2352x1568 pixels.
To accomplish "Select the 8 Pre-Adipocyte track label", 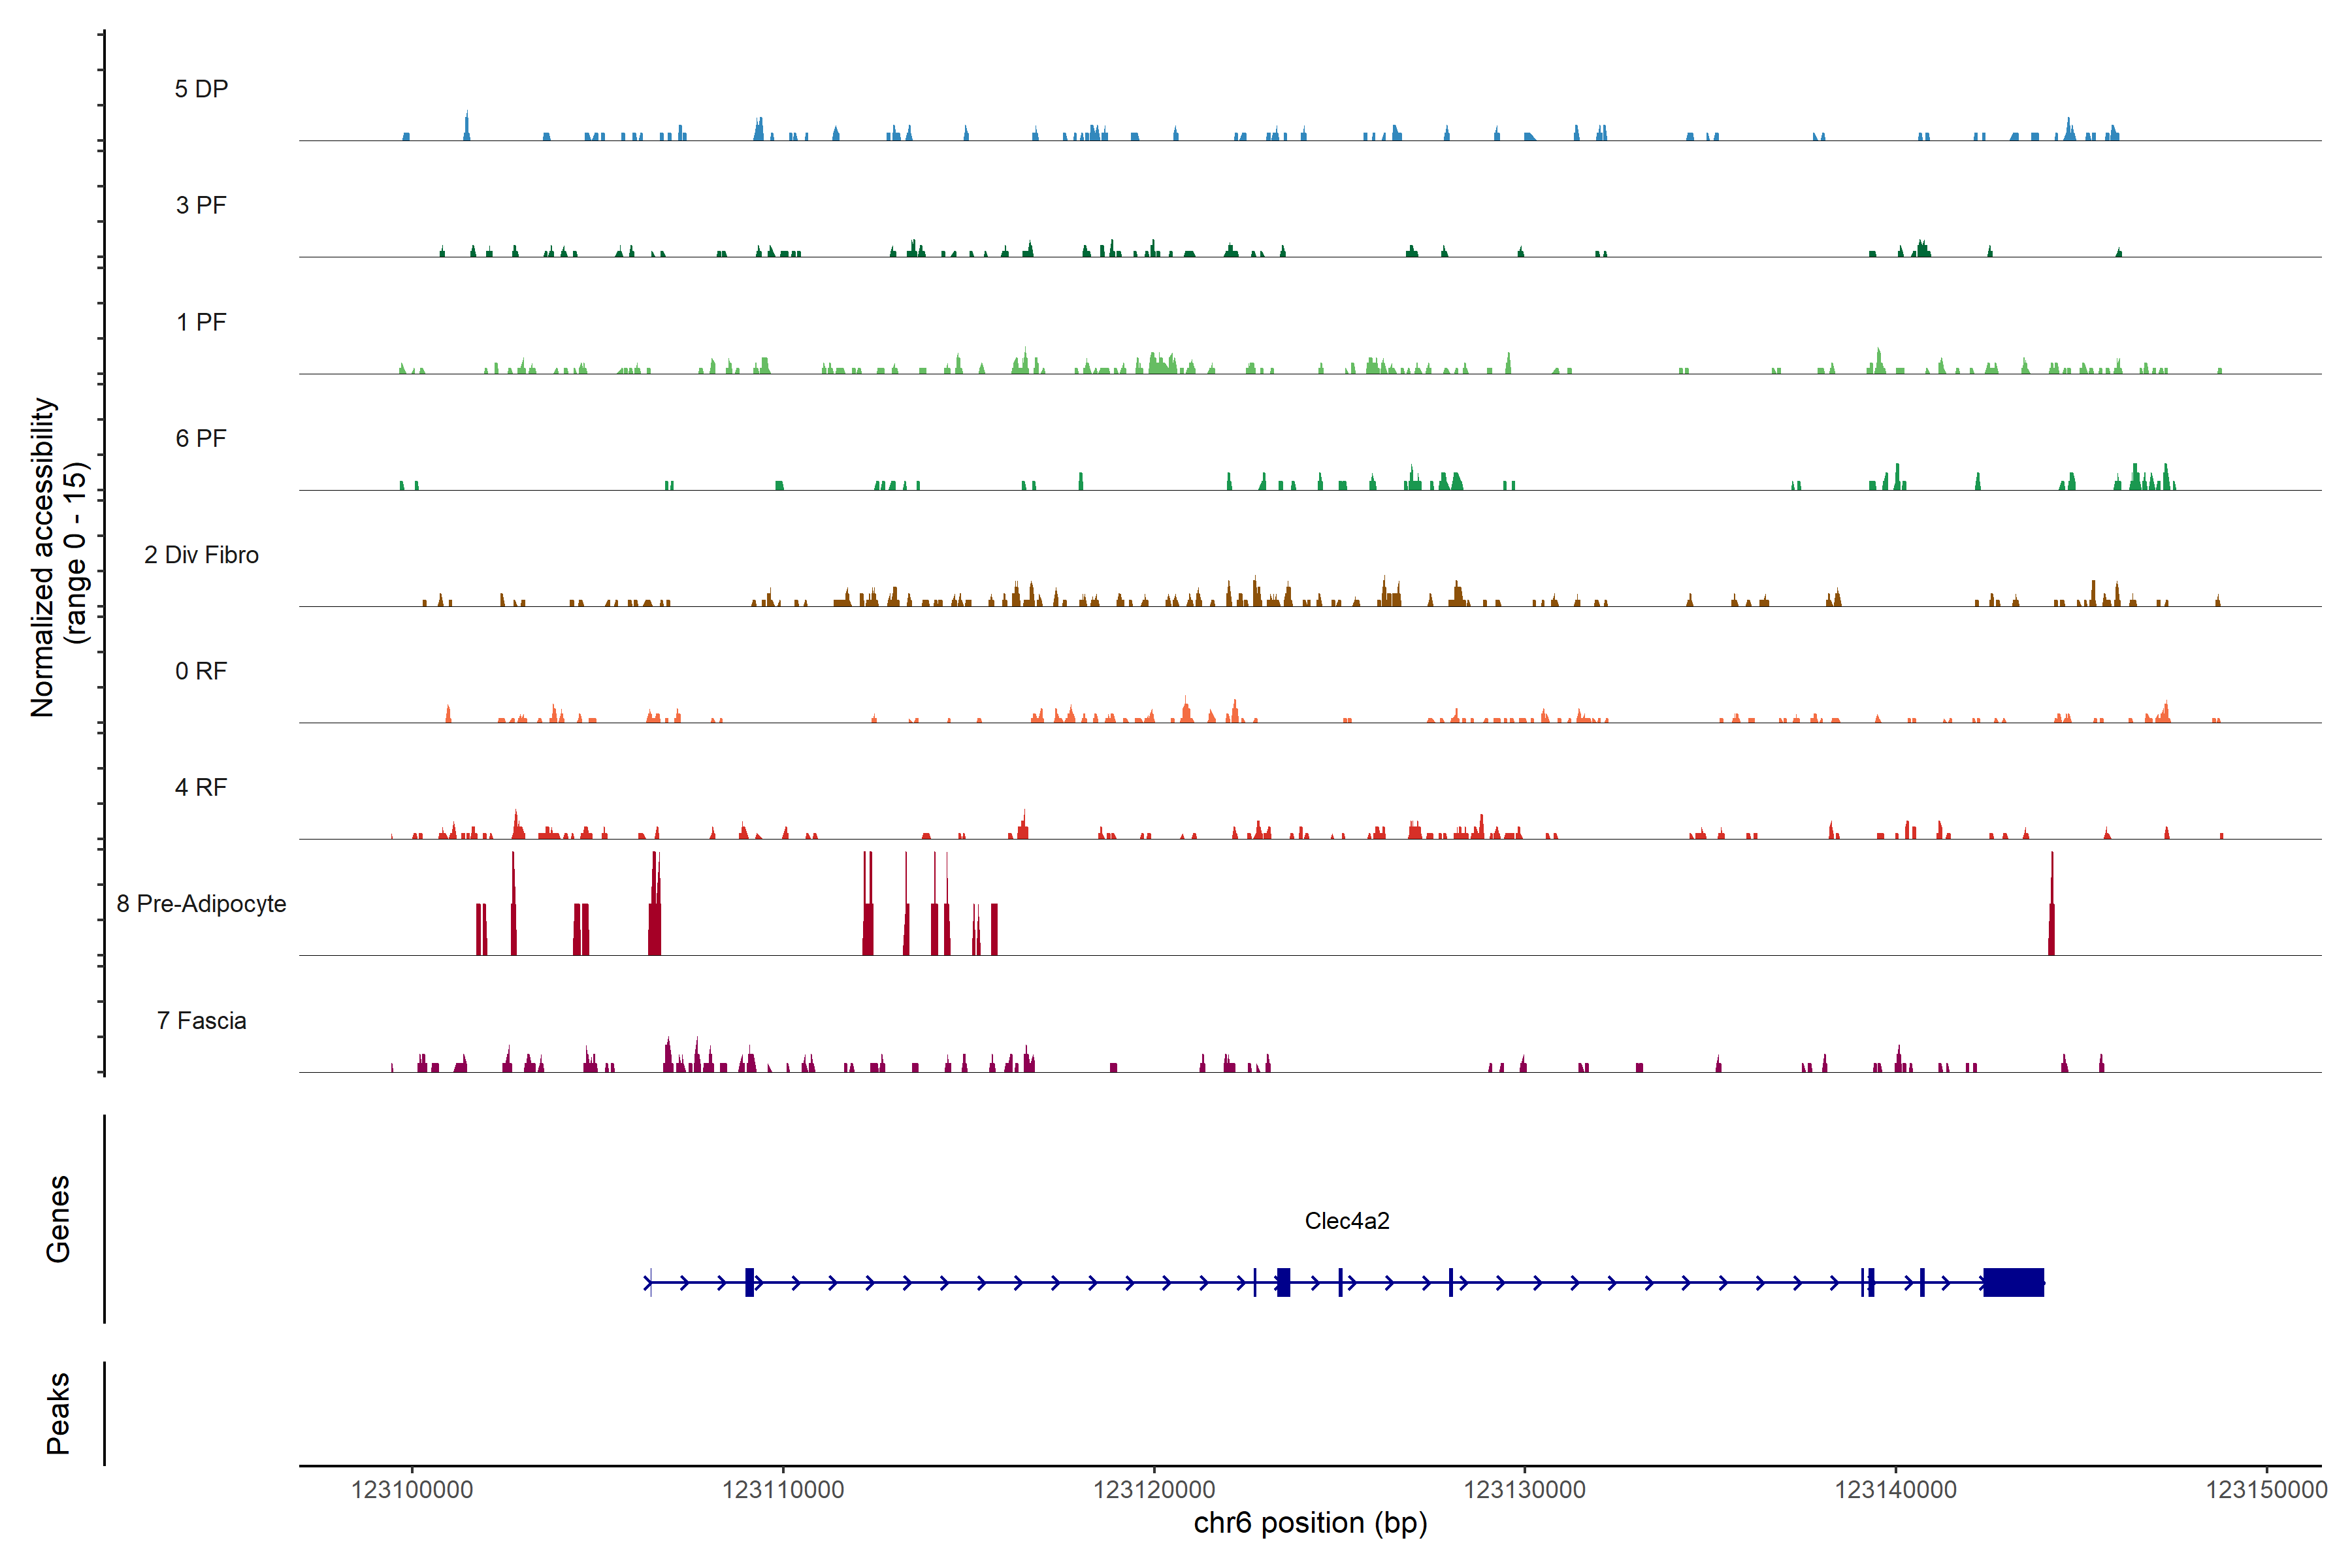I will (x=201, y=904).
